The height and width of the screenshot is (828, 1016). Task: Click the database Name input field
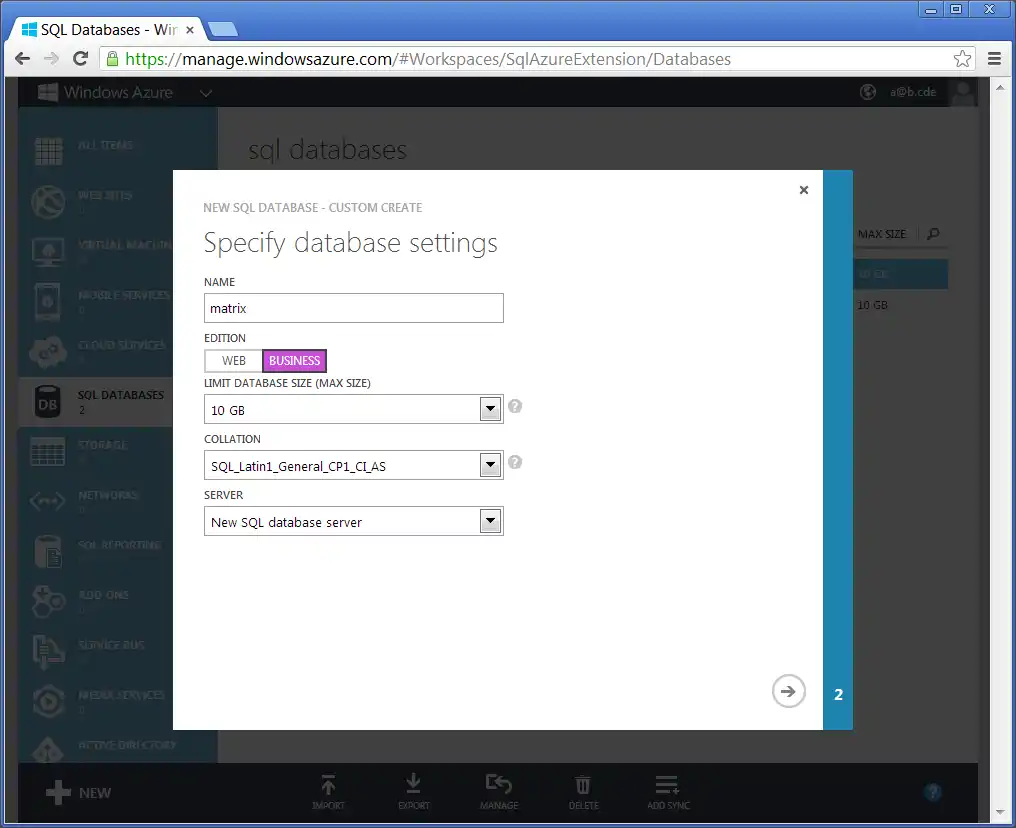click(353, 308)
